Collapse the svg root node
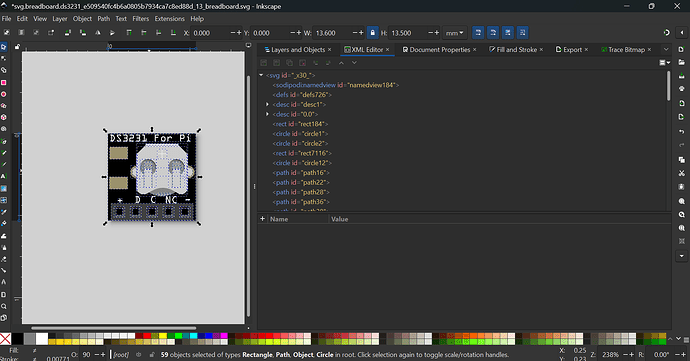Screen dimensions: 690x361 [261, 75]
